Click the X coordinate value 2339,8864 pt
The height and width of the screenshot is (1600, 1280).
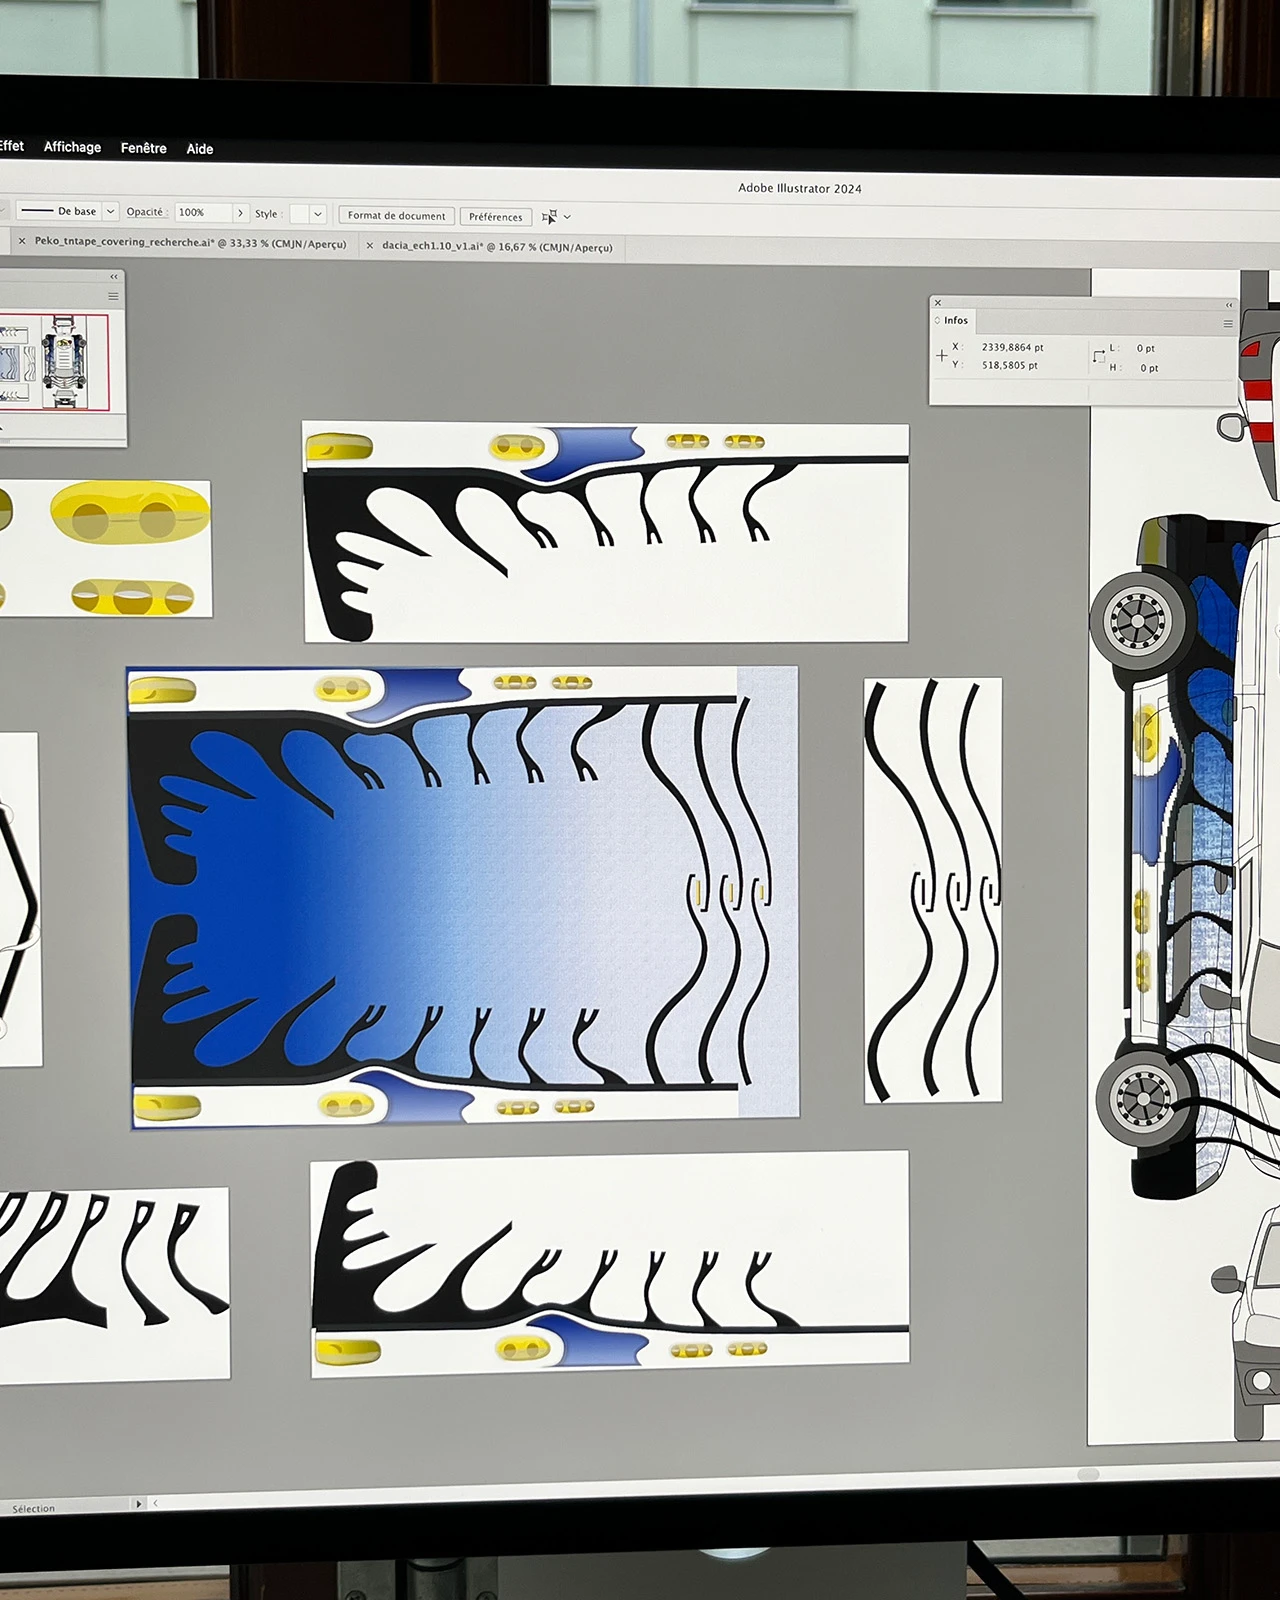click(1012, 347)
